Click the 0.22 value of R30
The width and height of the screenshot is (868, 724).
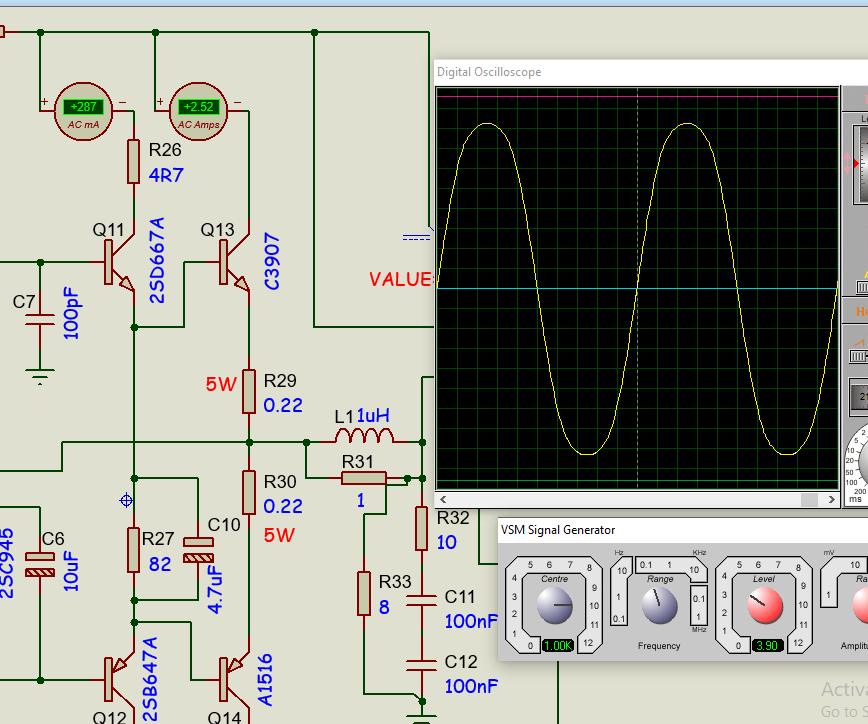[x=283, y=506]
